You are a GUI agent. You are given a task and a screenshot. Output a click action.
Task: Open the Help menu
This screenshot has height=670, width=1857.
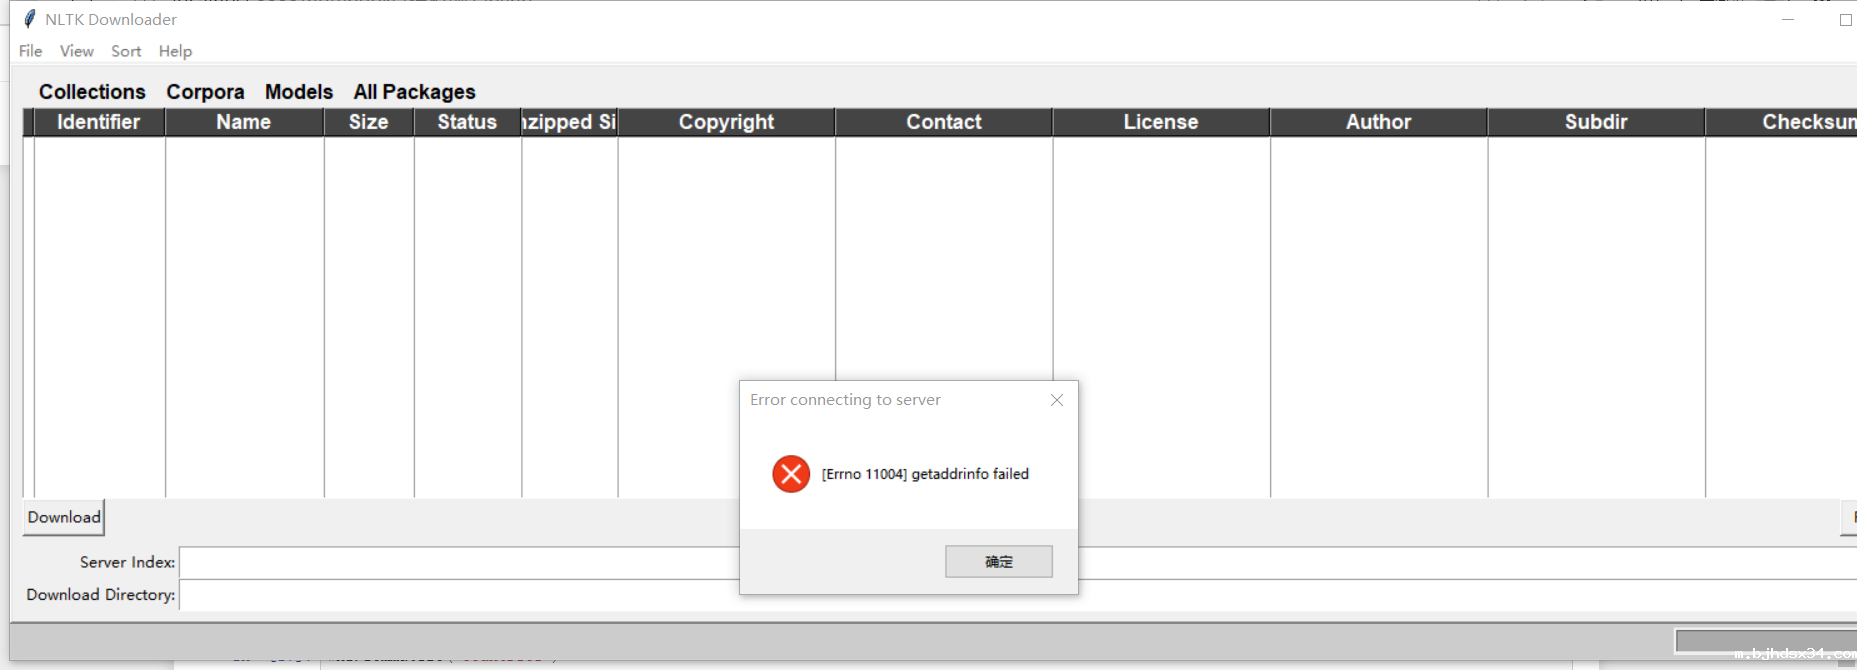point(175,51)
